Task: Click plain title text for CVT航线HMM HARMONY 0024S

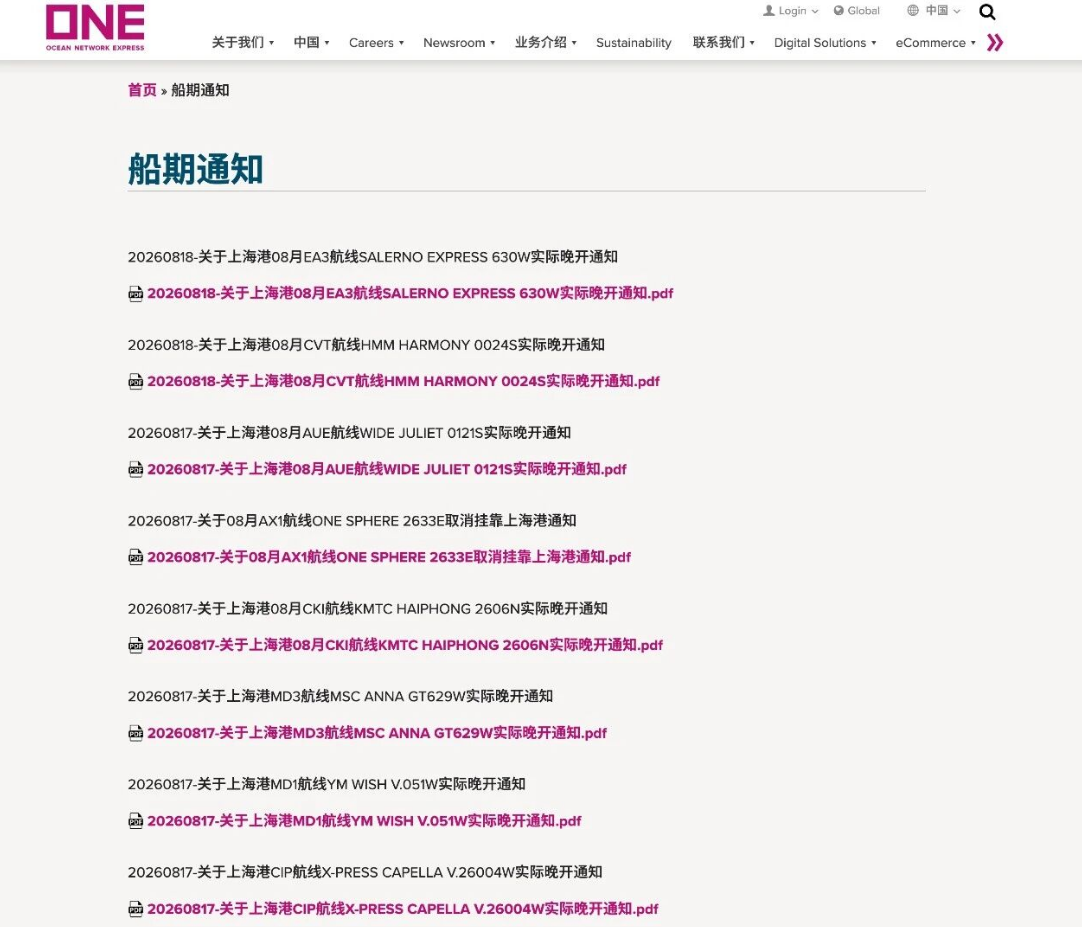Action: click(366, 344)
